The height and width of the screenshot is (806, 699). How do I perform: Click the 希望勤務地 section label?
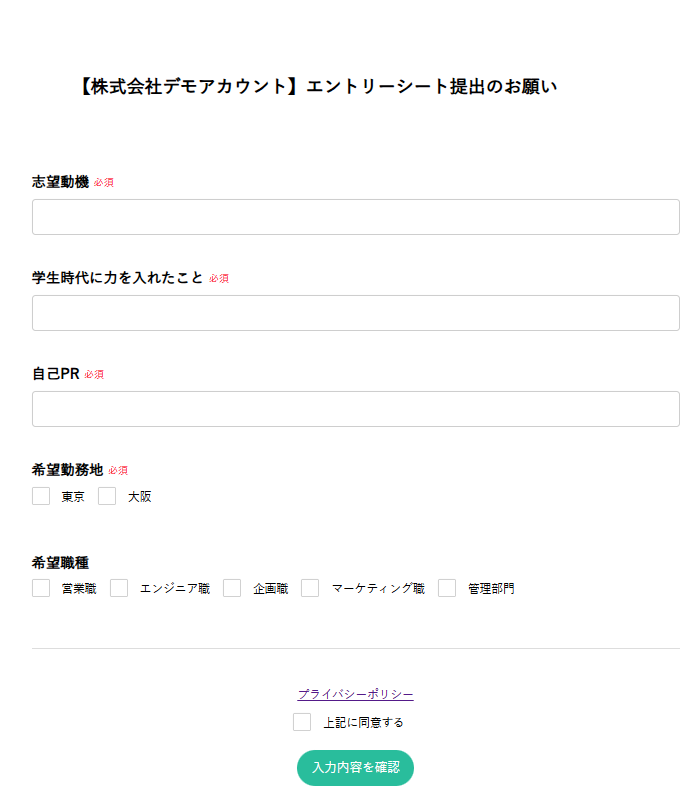[67, 470]
